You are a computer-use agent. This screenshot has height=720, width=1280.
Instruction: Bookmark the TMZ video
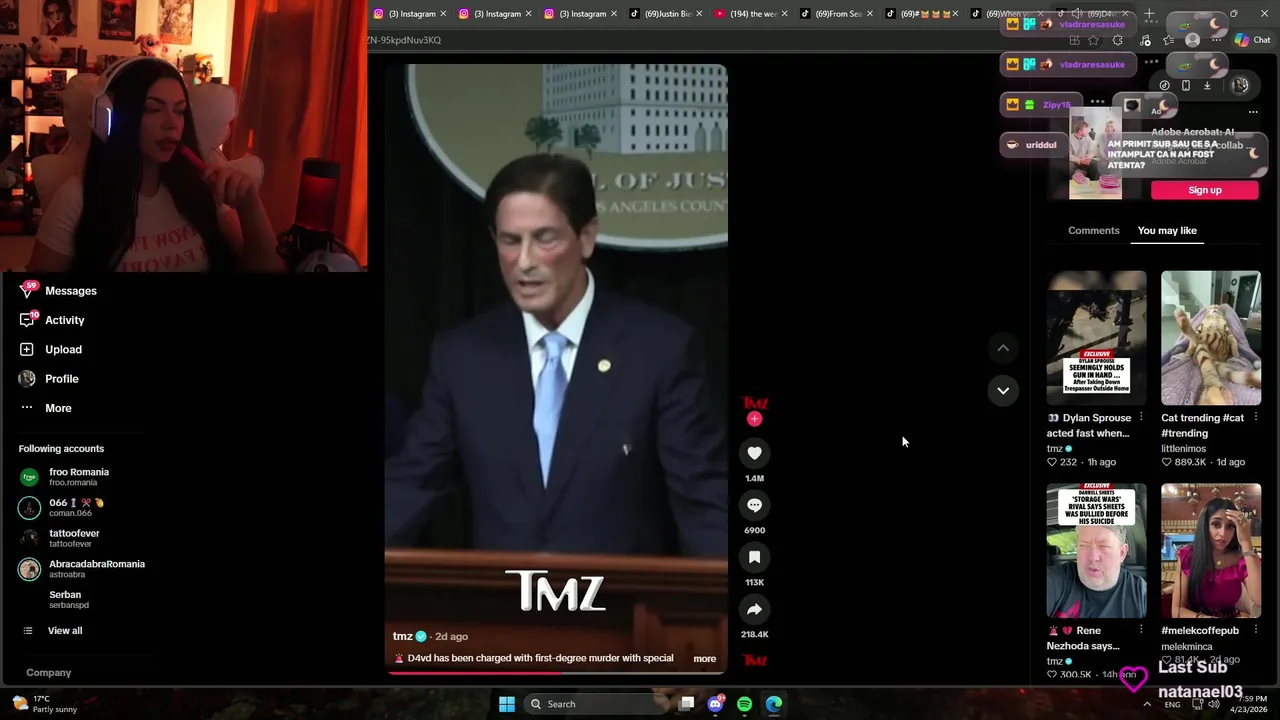point(754,557)
